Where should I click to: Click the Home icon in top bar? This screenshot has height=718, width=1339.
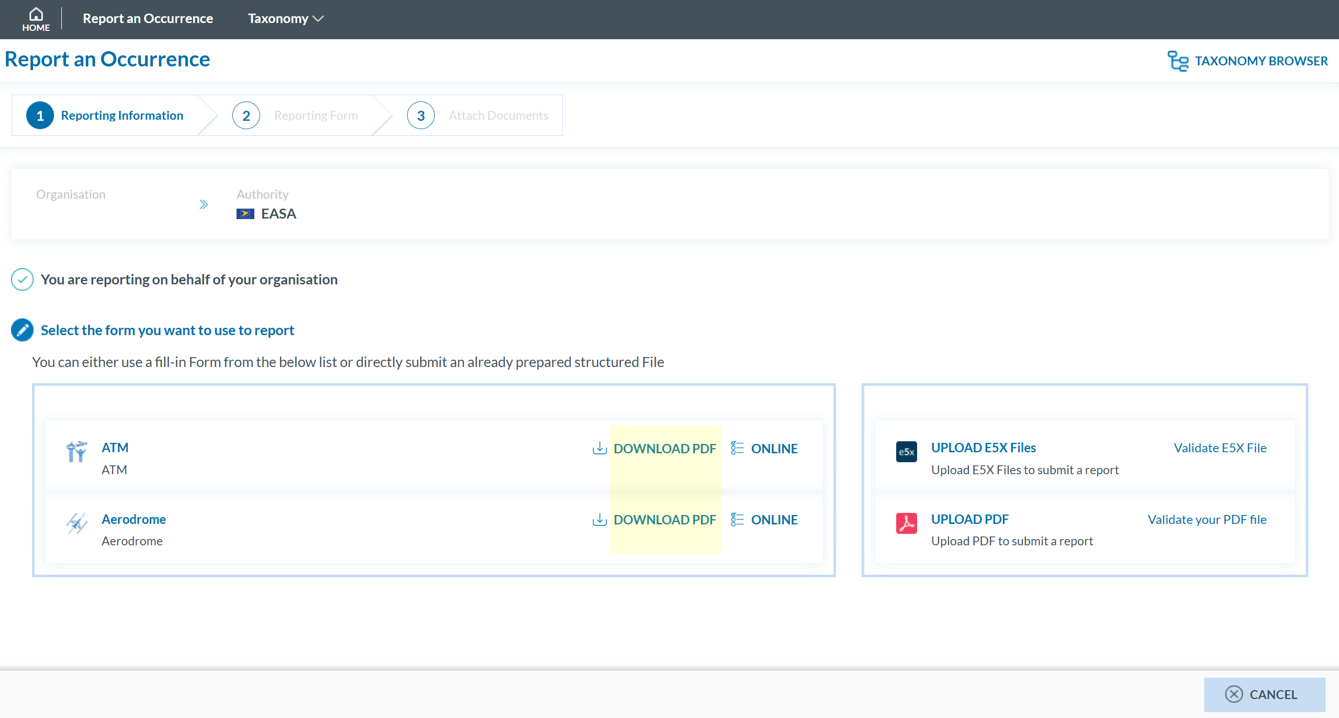coord(36,18)
